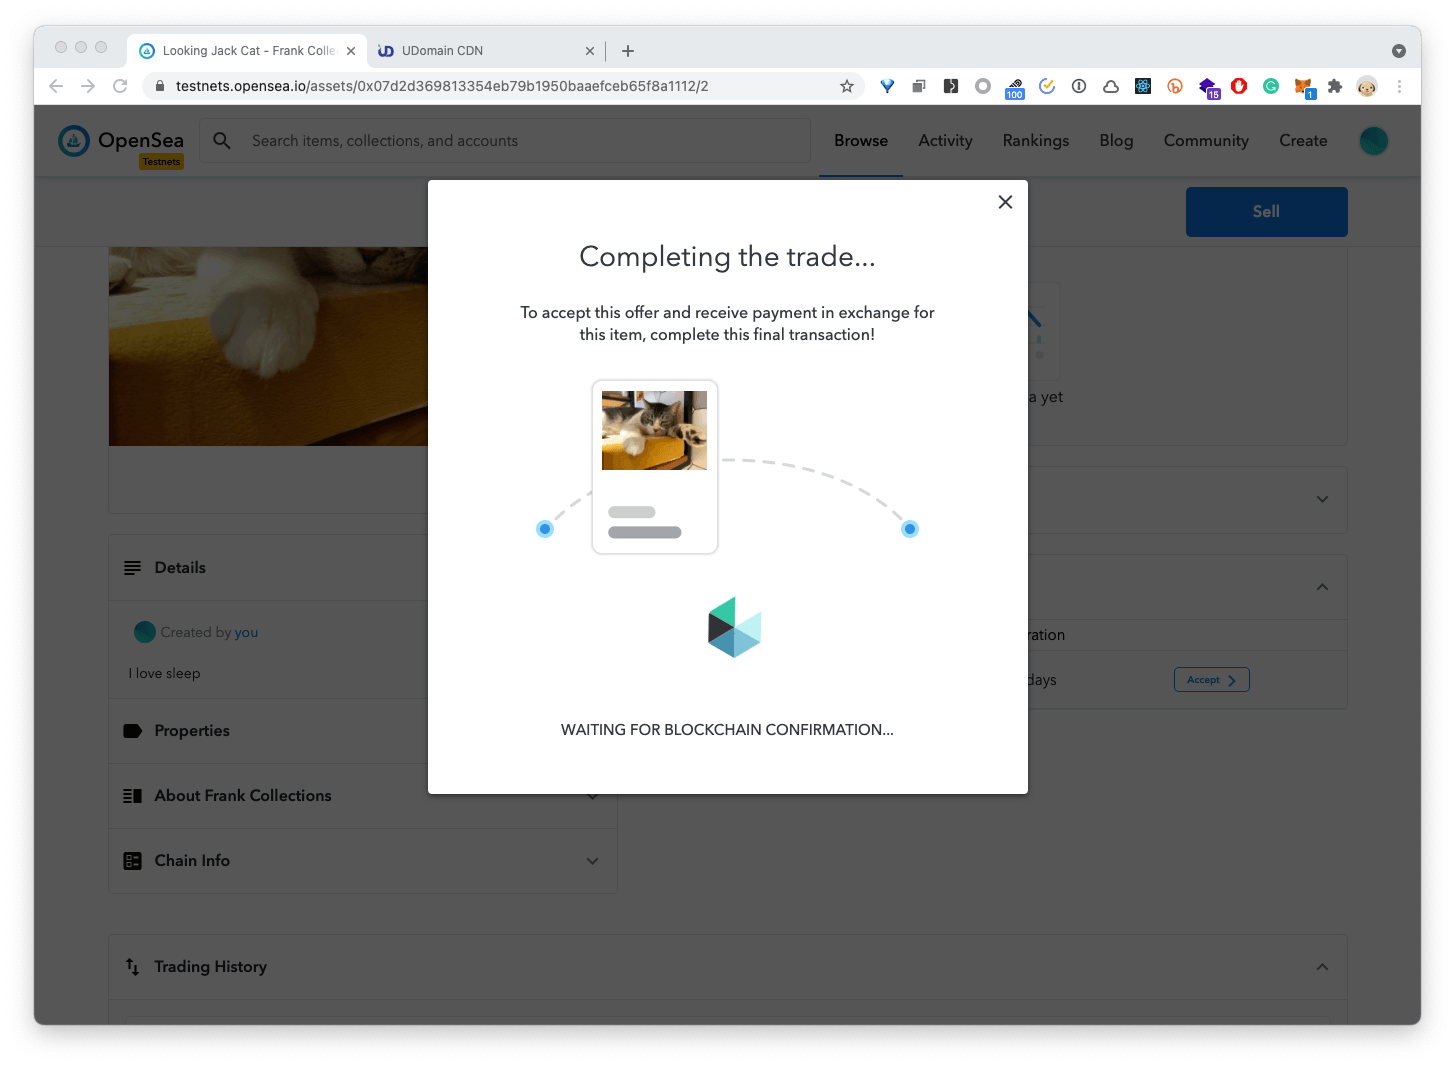Click the 'you' creator link

click(246, 633)
